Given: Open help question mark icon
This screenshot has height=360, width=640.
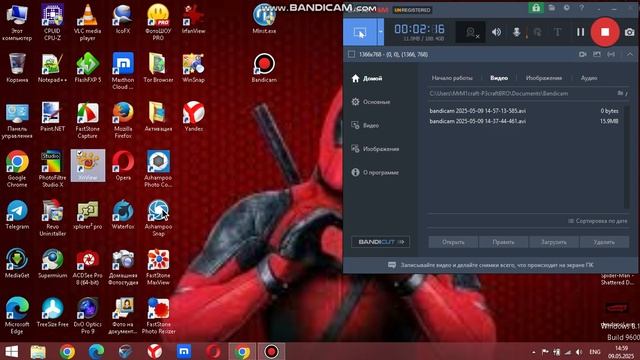Looking at the screenshot, I should [x=582, y=8].
